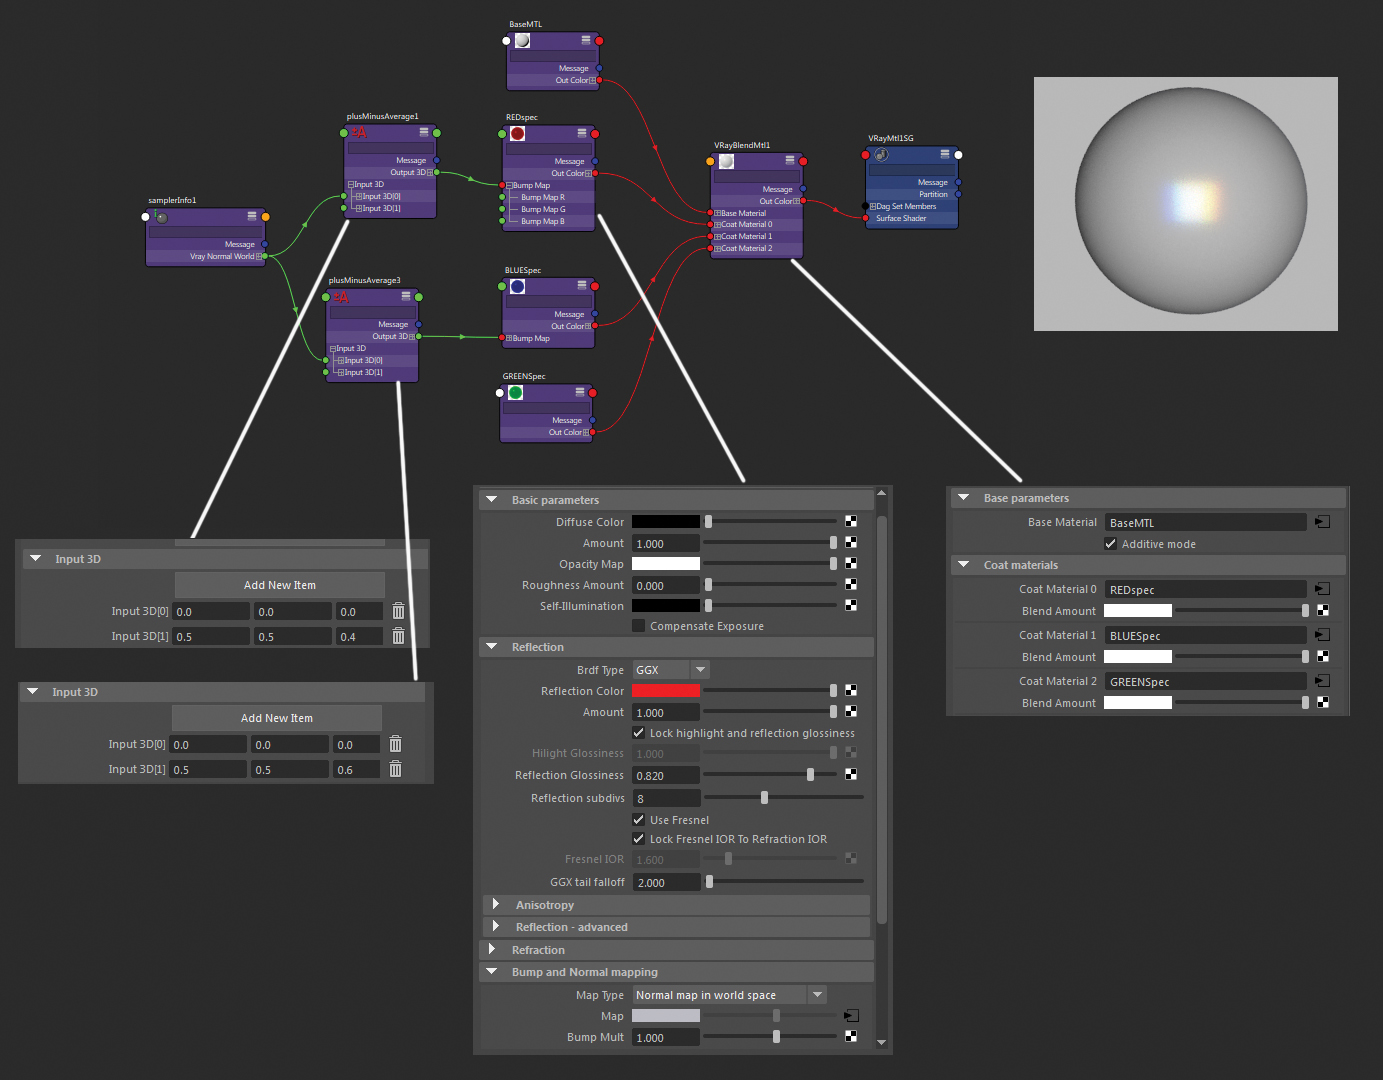Click the trash icon beside Input 3D[1]
Viewport: 1383px width, 1080px height.
click(x=397, y=635)
